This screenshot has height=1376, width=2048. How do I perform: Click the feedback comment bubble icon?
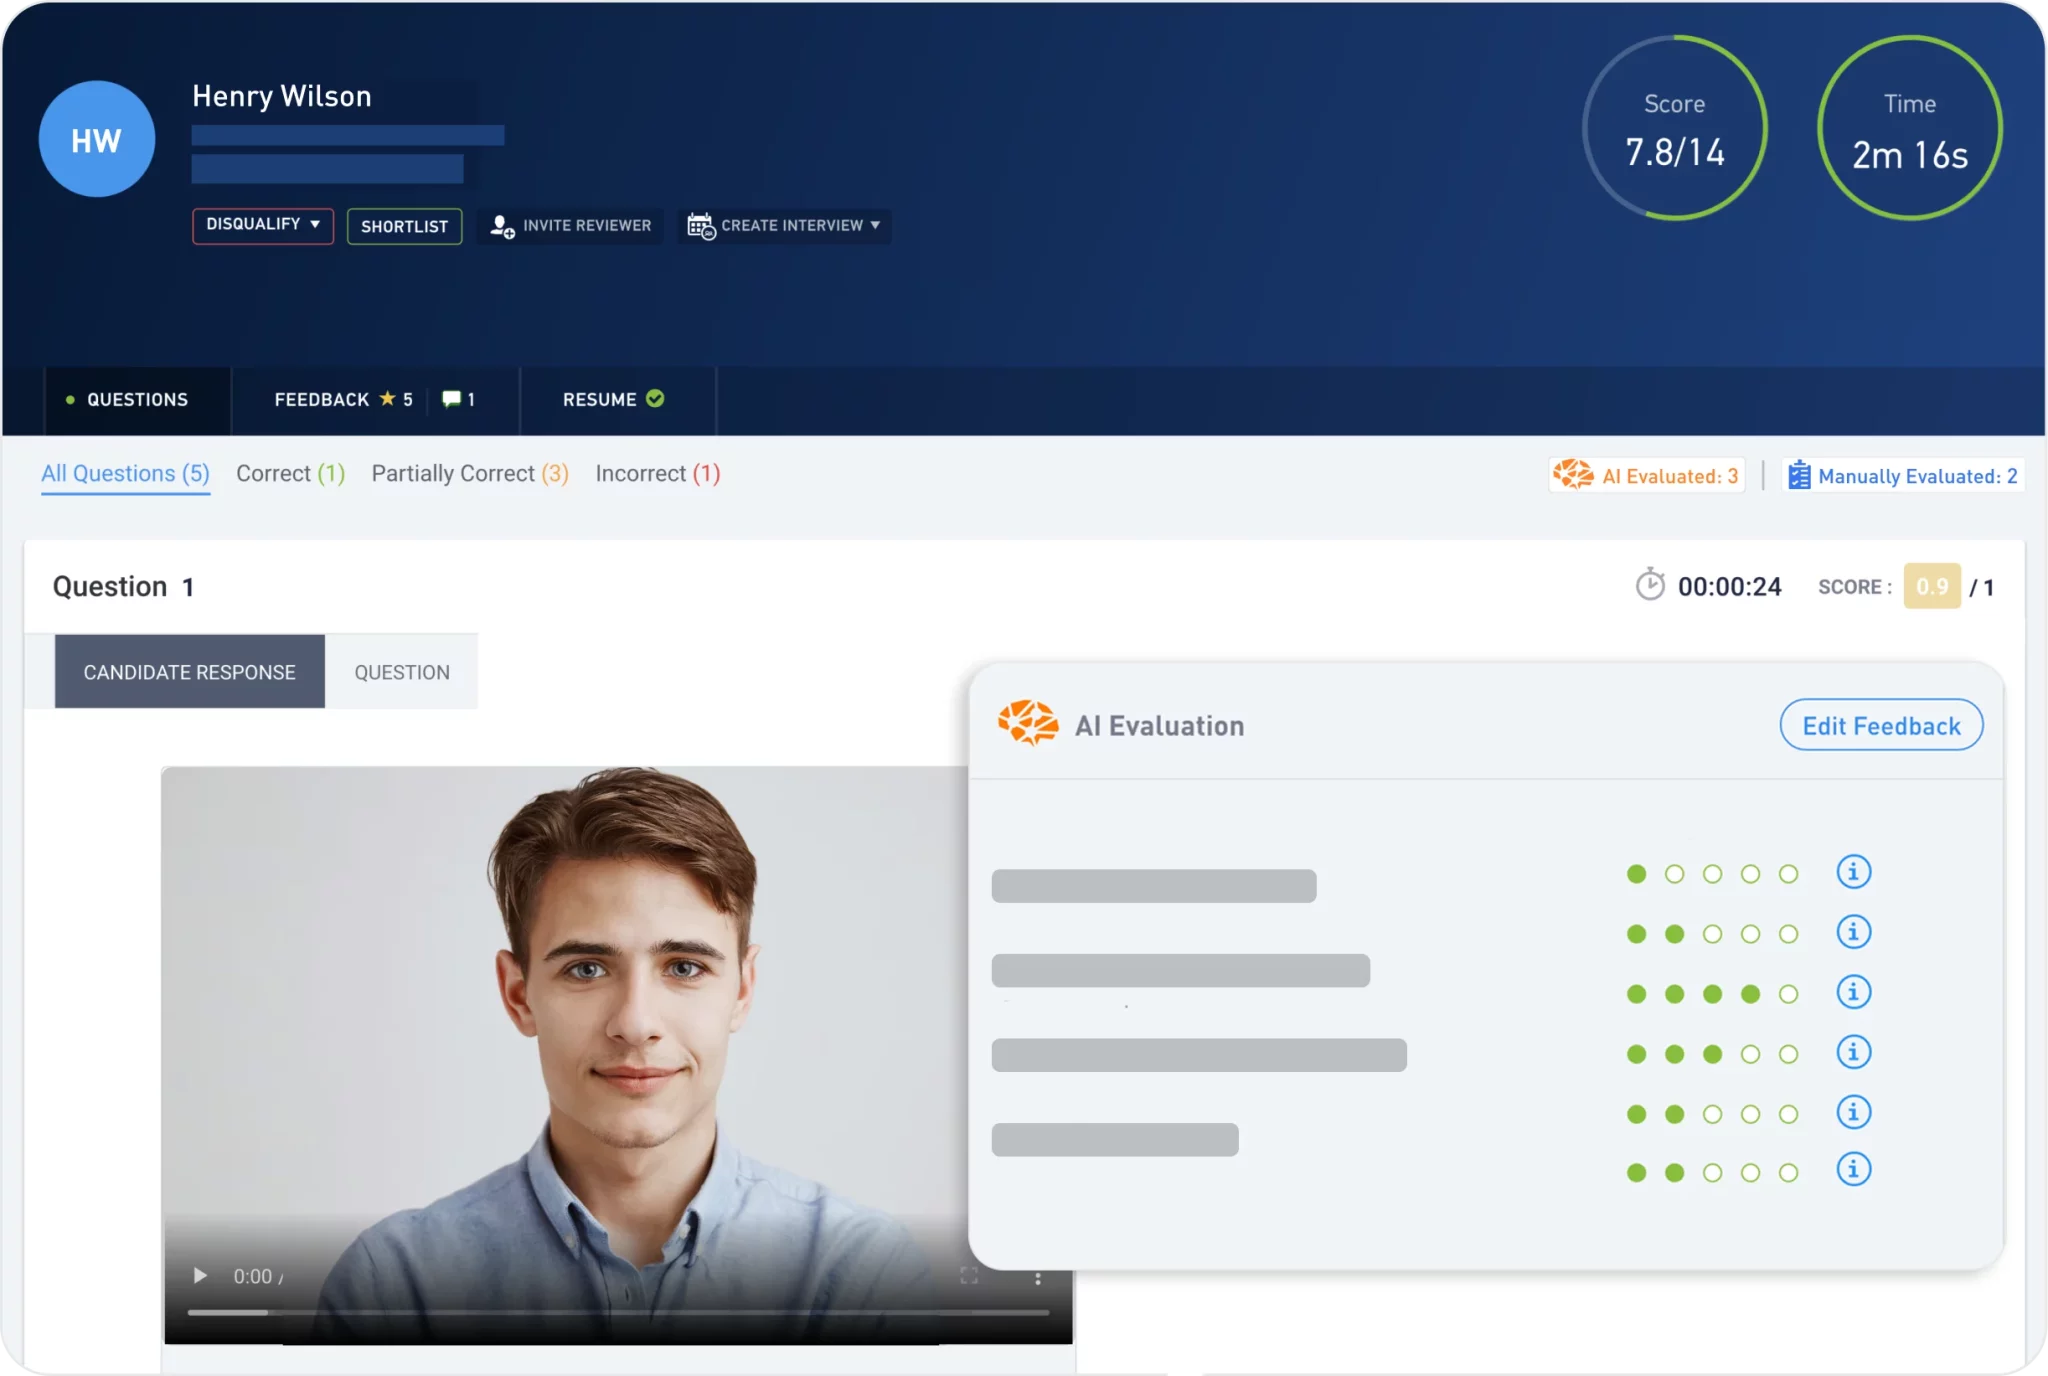coord(452,399)
